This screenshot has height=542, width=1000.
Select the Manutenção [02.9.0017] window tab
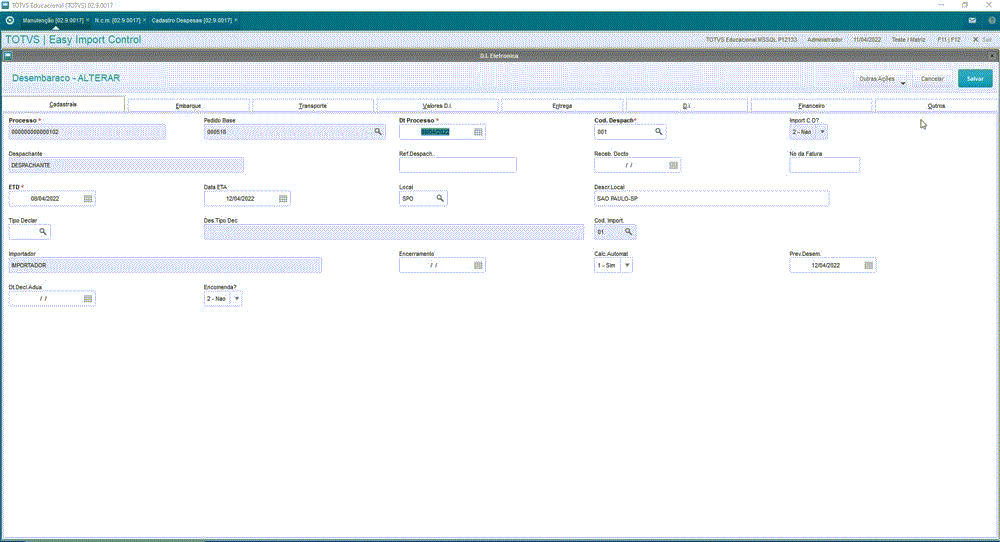pyautogui.click(x=52, y=20)
